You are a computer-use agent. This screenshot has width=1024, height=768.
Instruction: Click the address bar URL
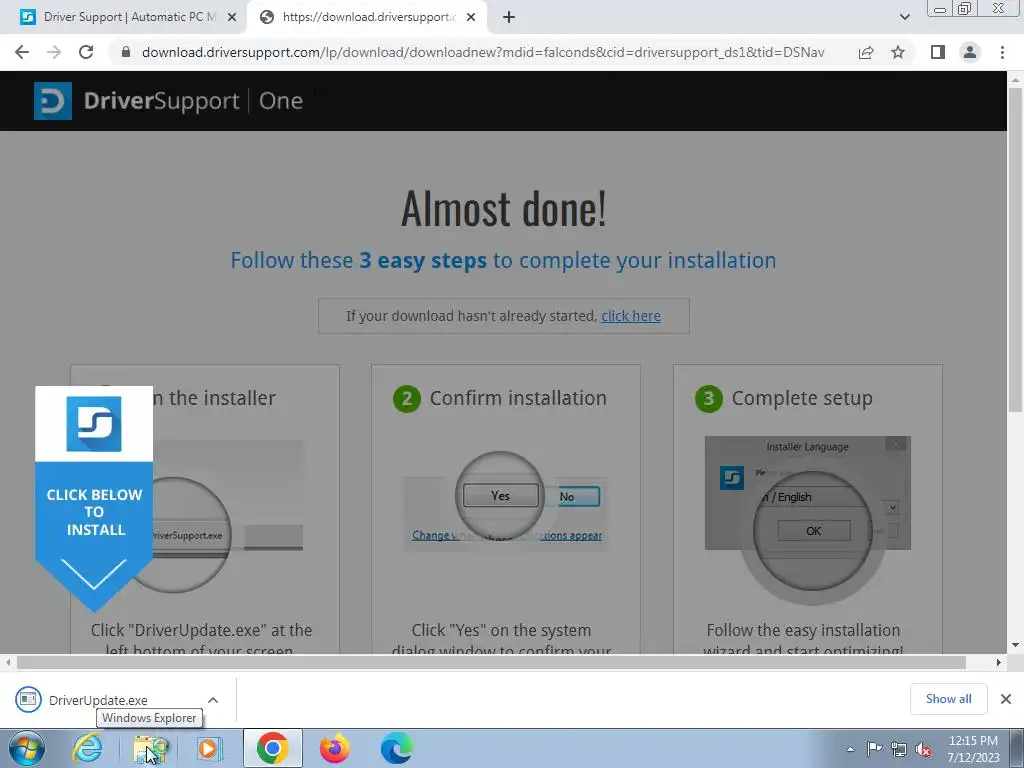pyautogui.click(x=483, y=52)
